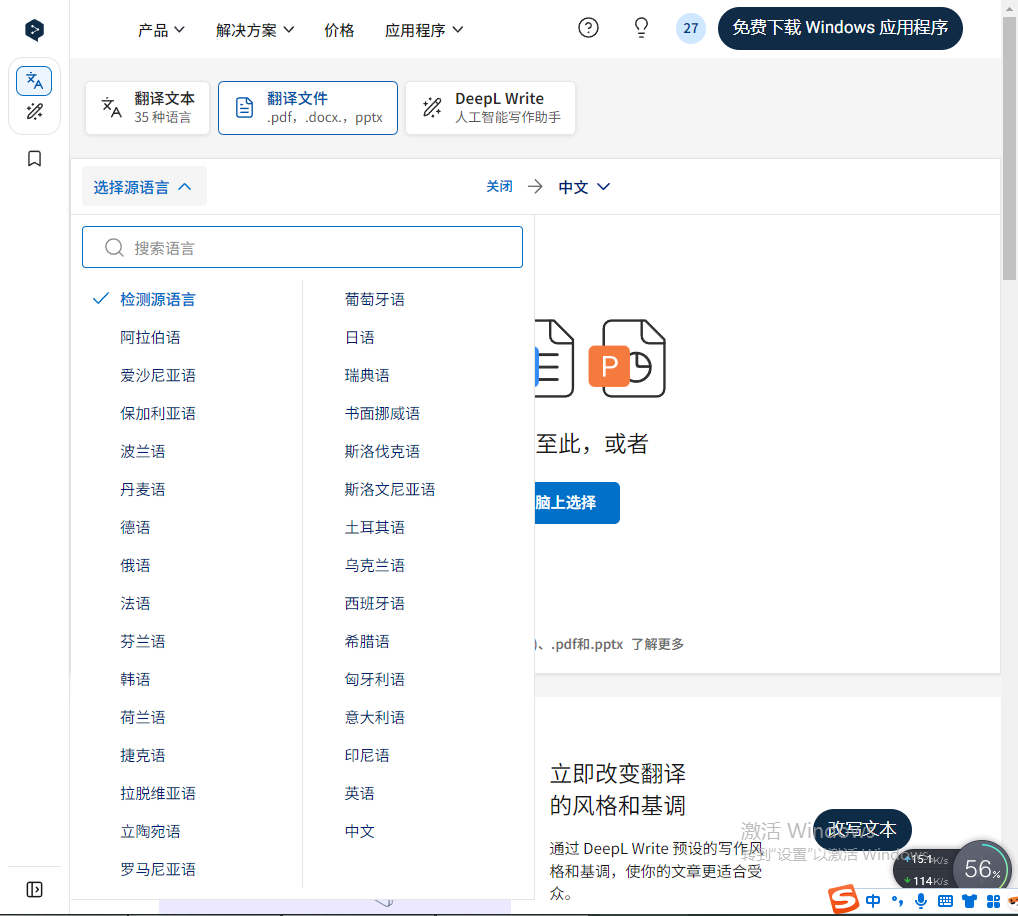Click the 改写文本 button
Screen dimensions: 1018x916
862,829
